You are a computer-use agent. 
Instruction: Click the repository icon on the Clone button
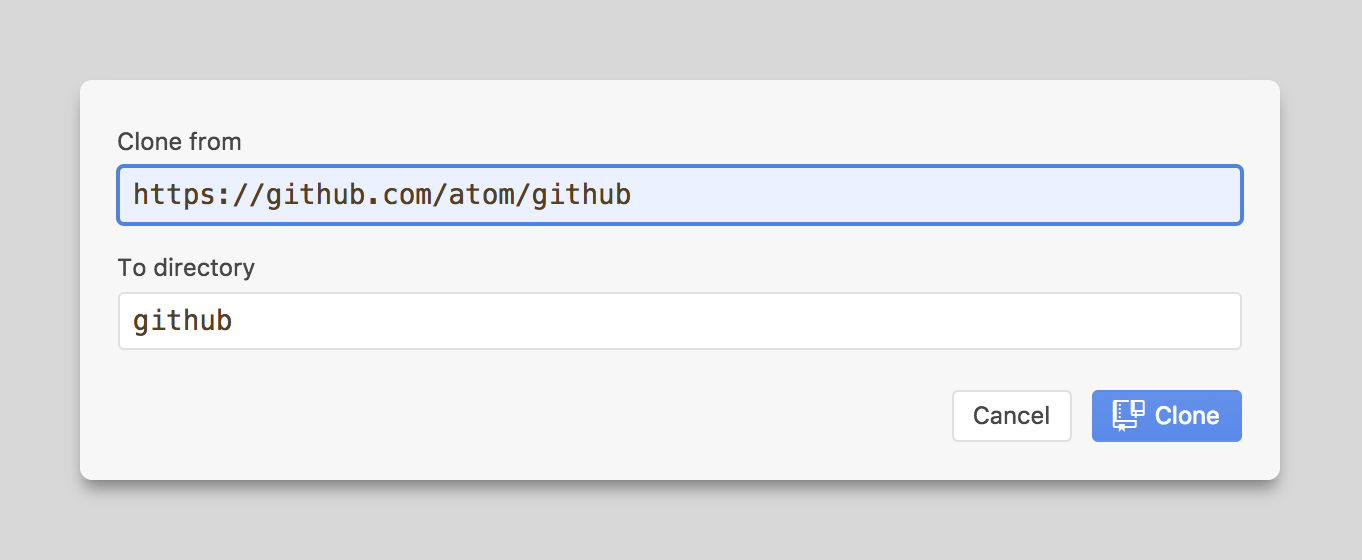pos(1128,416)
